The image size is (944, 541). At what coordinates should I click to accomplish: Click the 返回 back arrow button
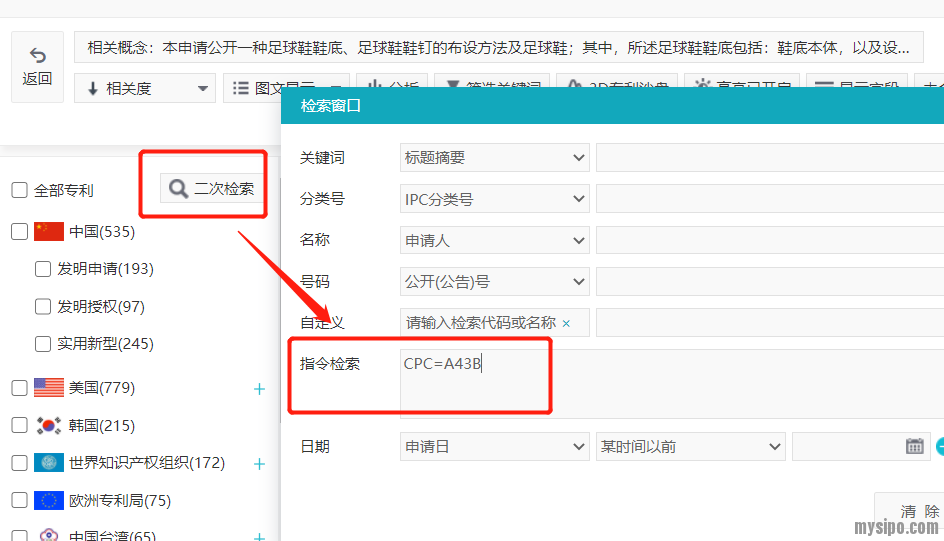tap(37, 66)
